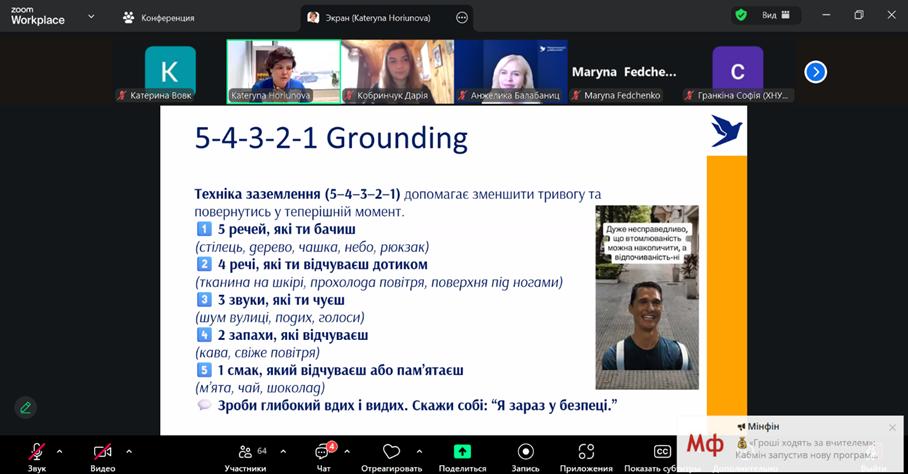The width and height of the screenshot is (908, 474).
Task: Click the green annotation pencil icon
Action: [x=26, y=407]
